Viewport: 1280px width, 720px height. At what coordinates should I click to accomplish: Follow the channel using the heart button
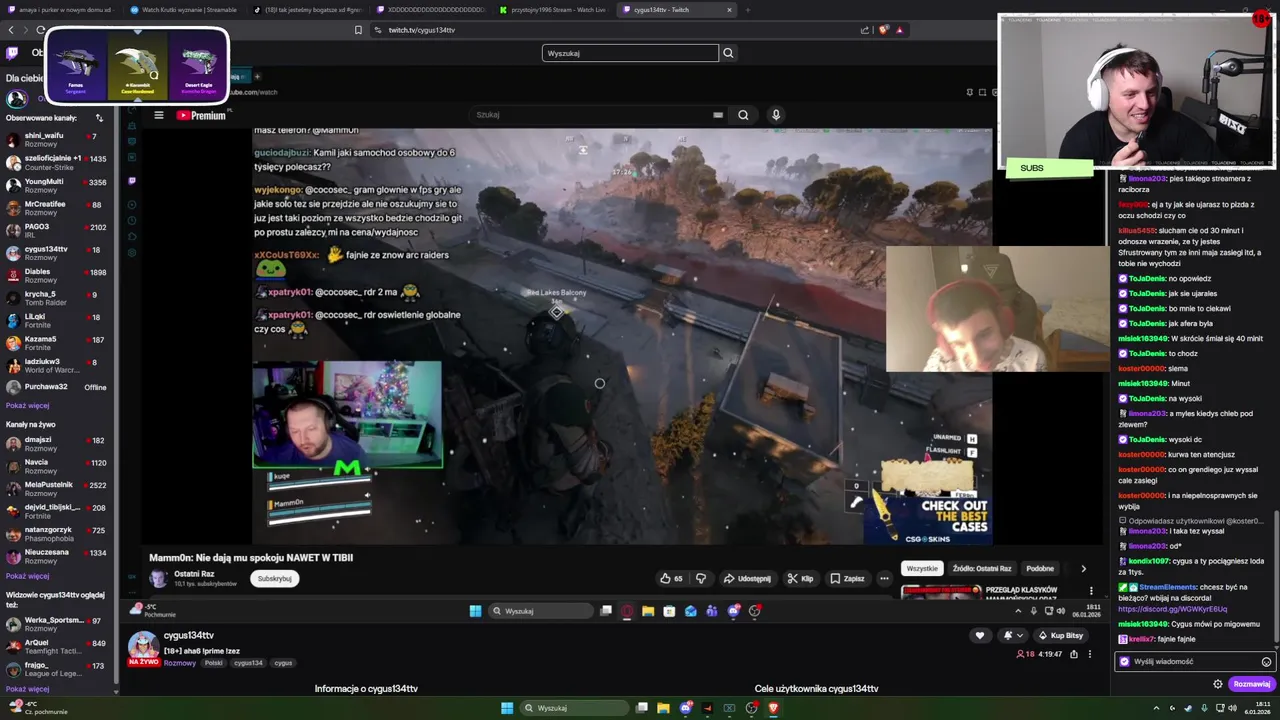click(980, 635)
